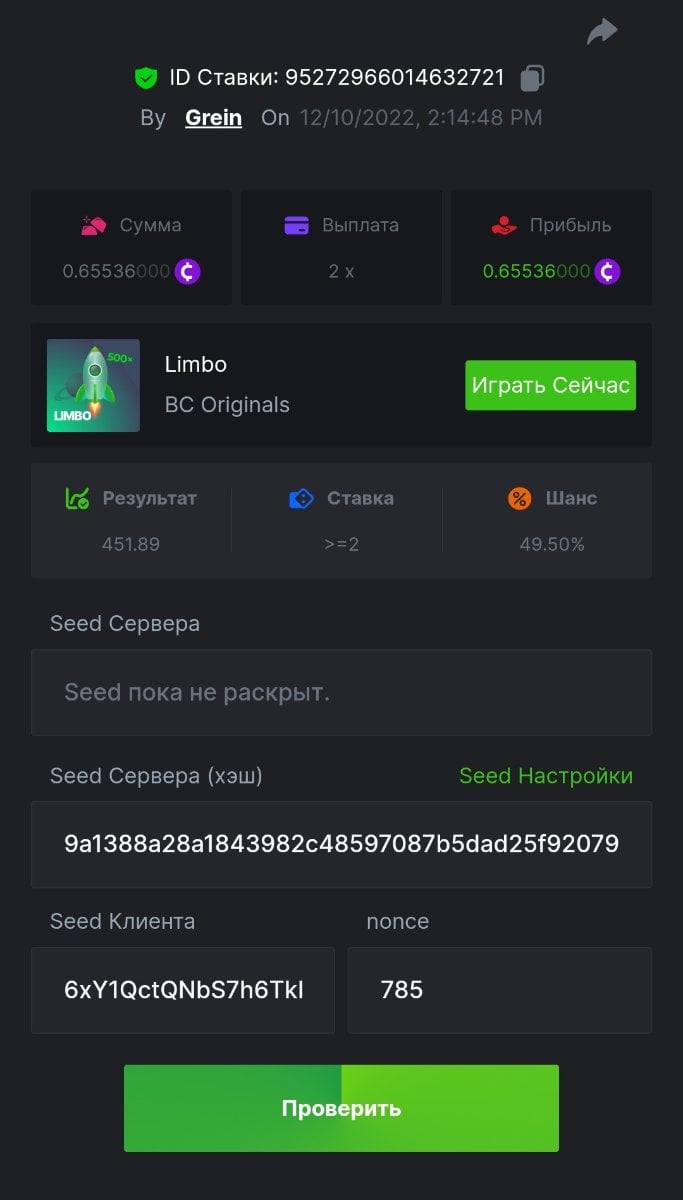The image size is (683, 1200).
Task: Open the Grein user profile link
Action: [x=213, y=118]
